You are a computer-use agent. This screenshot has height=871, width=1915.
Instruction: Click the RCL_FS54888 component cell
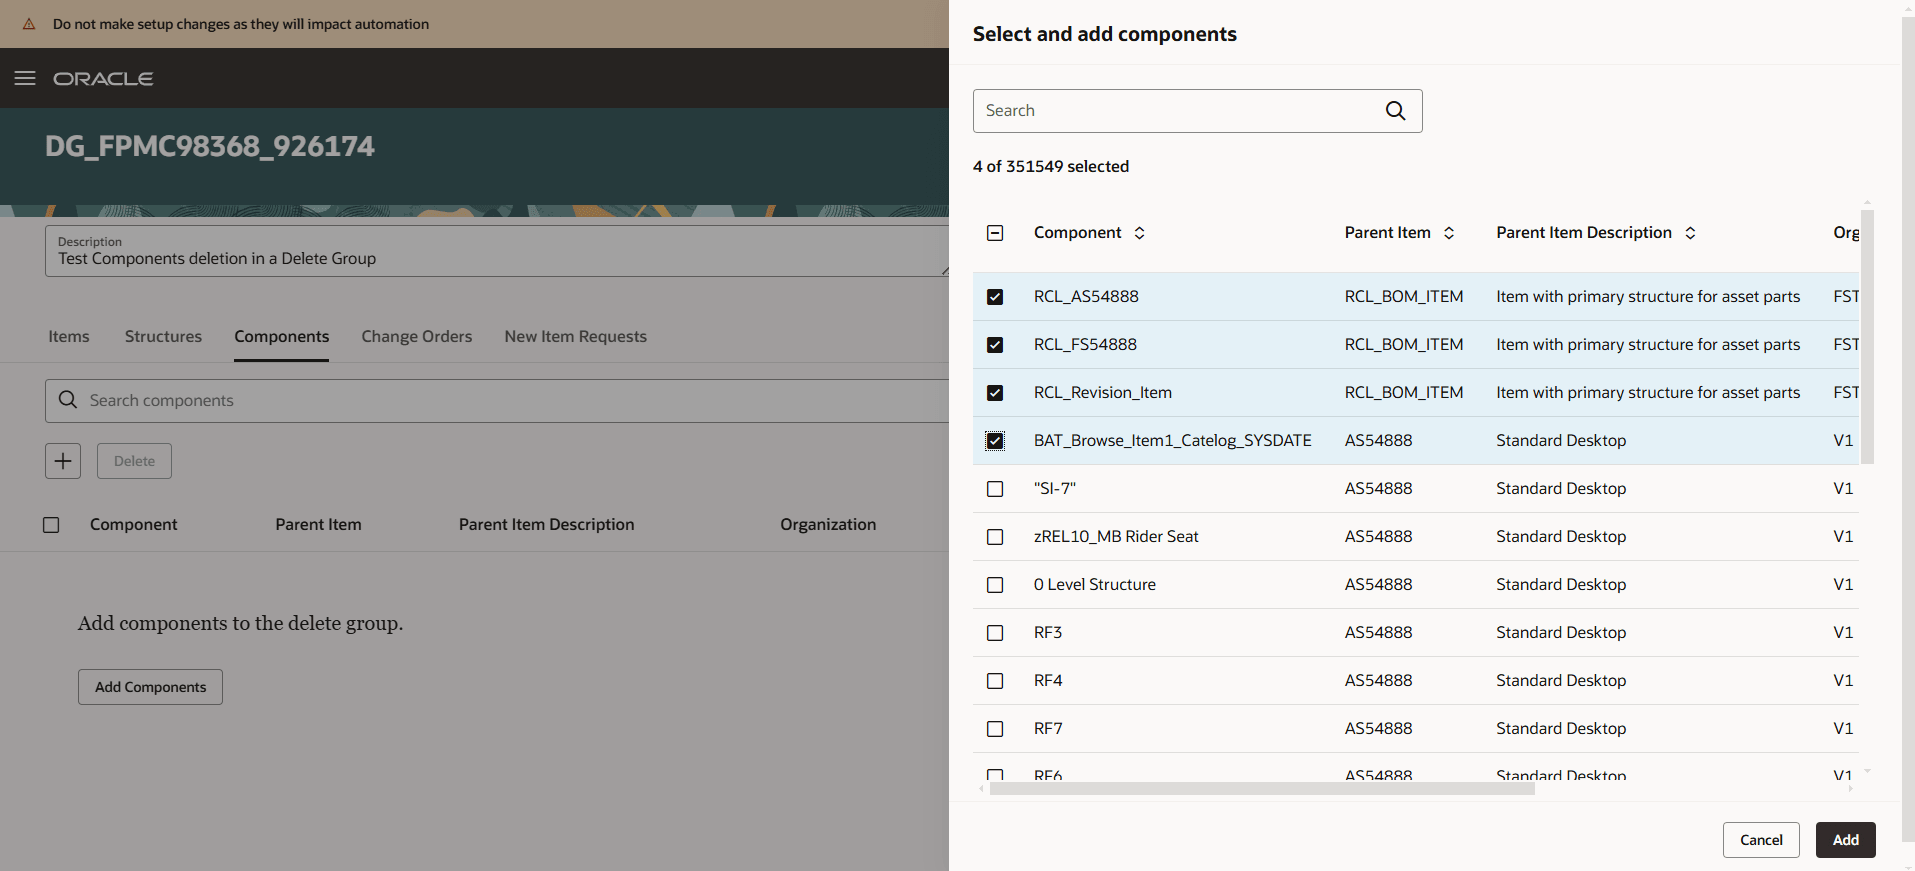click(x=1085, y=345)
